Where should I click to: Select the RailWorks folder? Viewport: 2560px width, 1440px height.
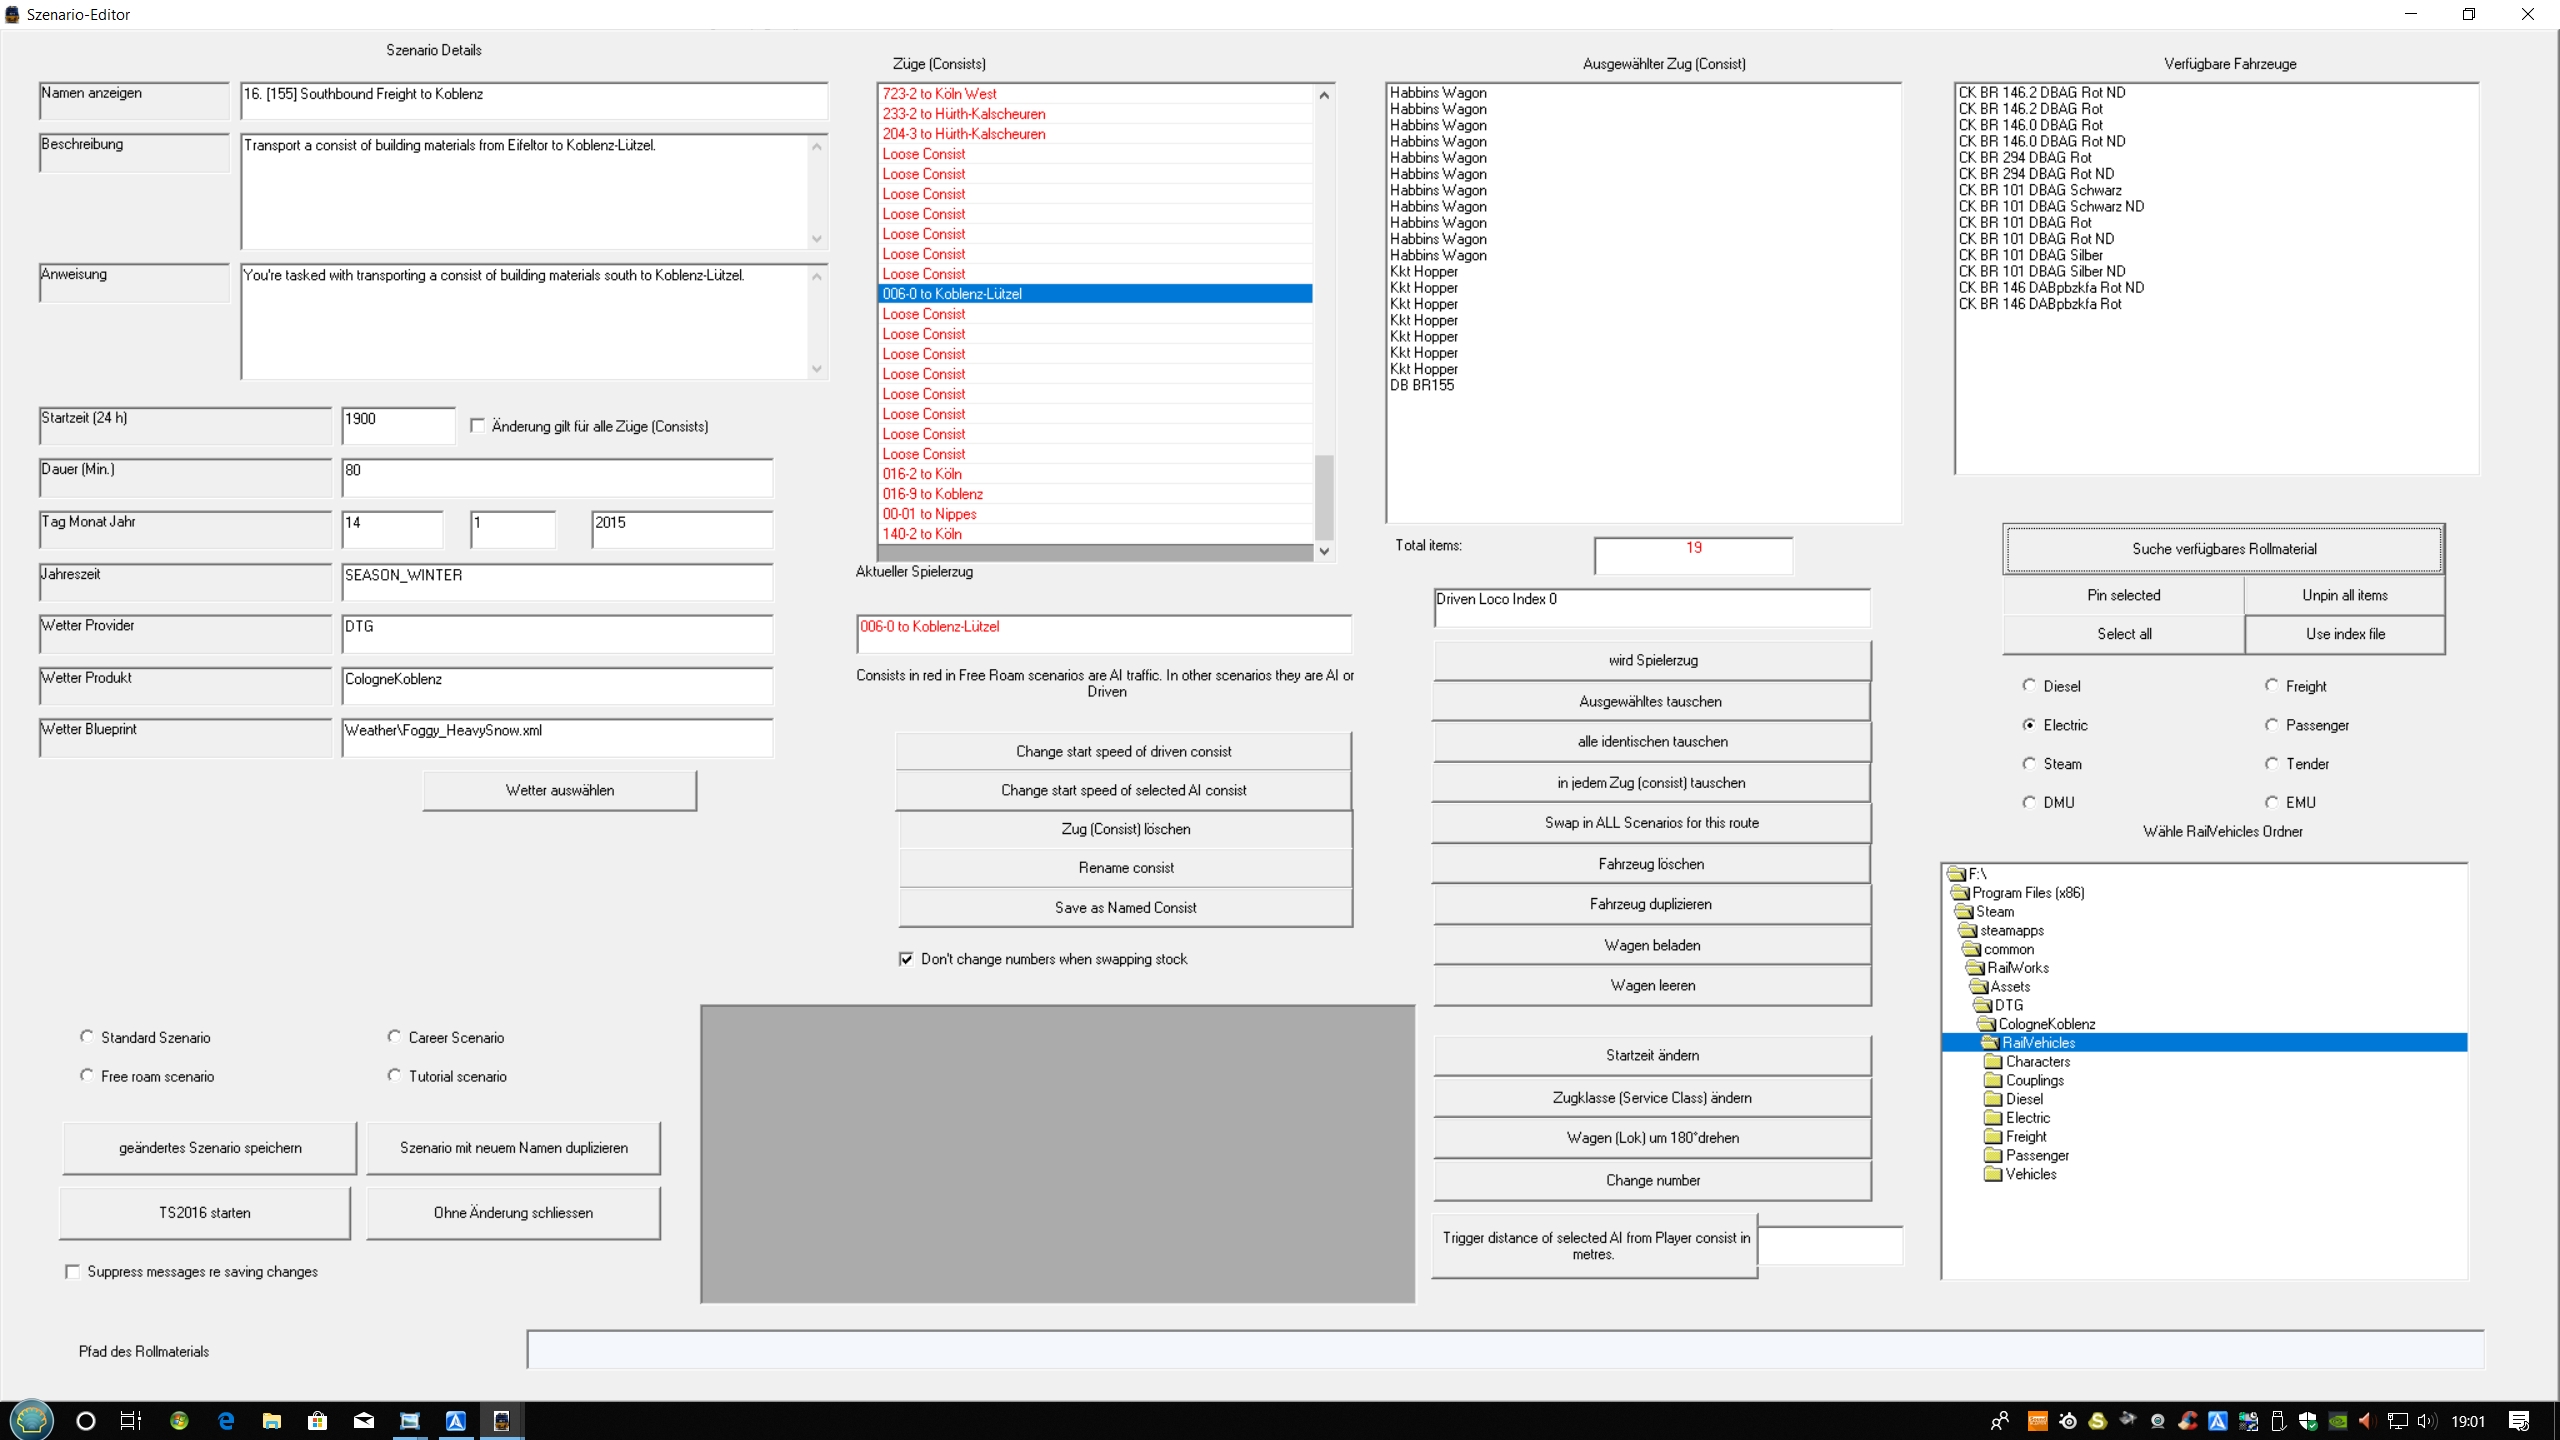point(2018,967)
